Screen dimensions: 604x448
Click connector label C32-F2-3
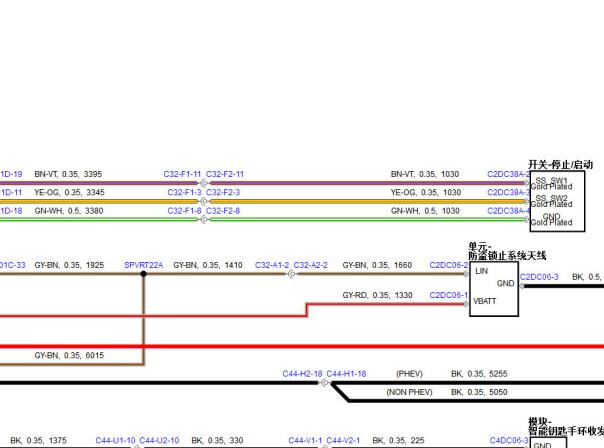point(223,192)
